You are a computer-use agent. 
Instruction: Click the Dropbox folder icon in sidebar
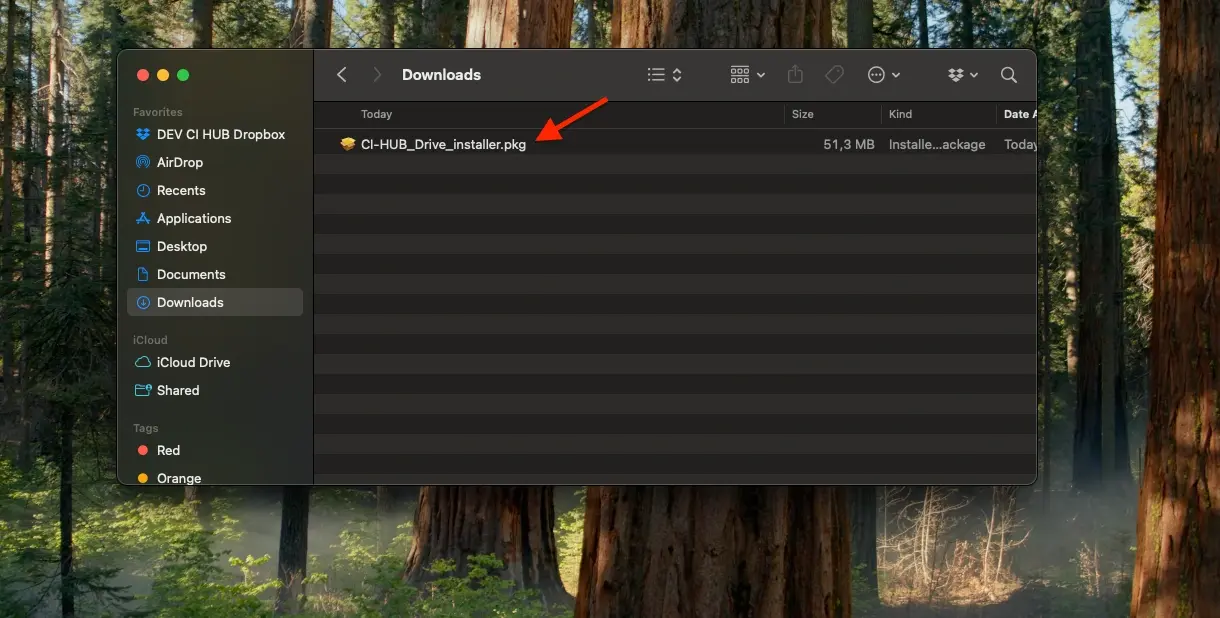pyautogui.click(x=143, y=134)
